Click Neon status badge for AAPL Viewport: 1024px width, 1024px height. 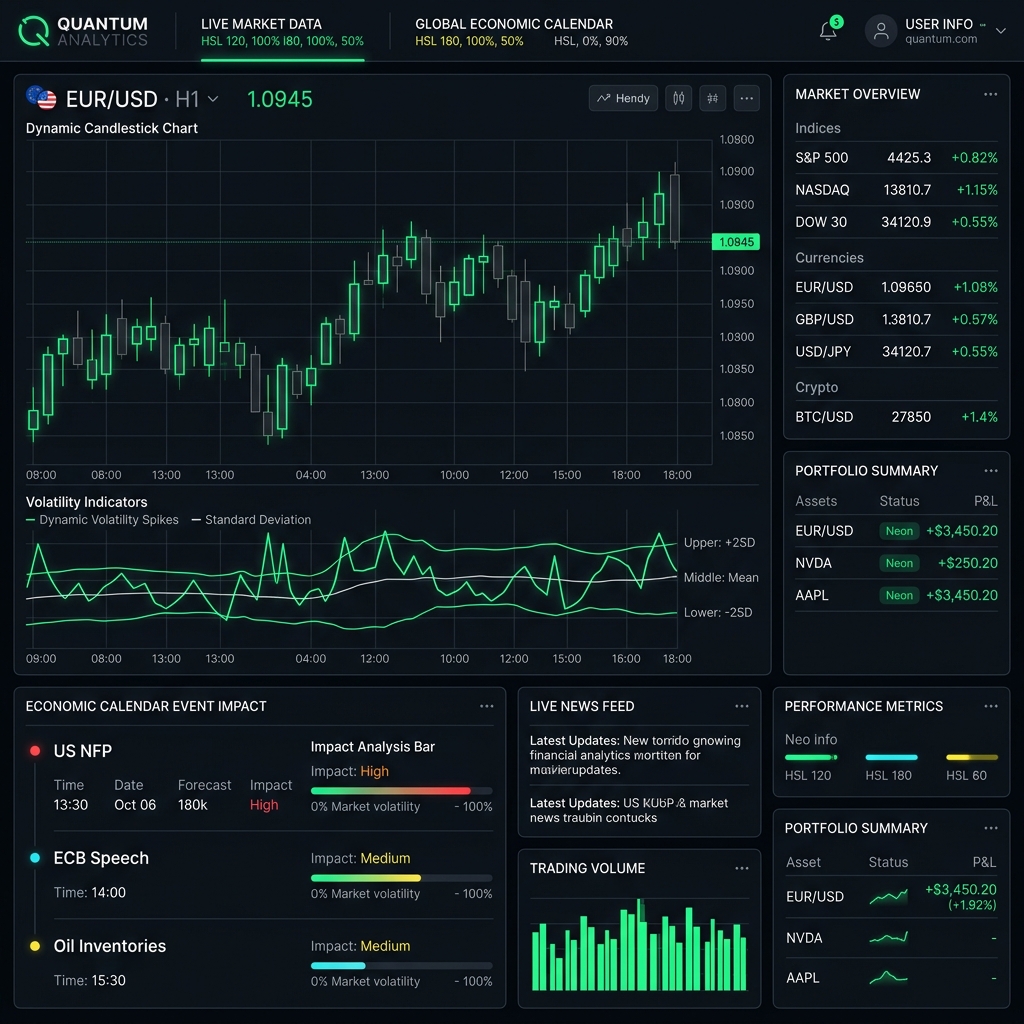tap(899, 595)
